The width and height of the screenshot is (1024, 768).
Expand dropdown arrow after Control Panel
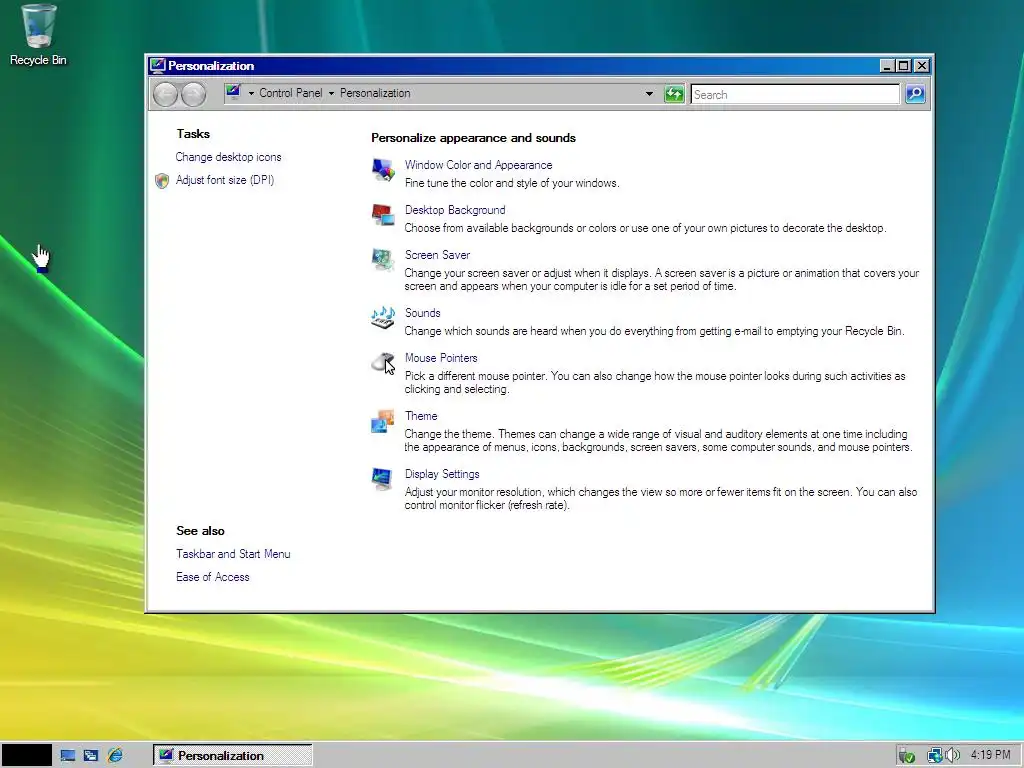coord(331,93)
